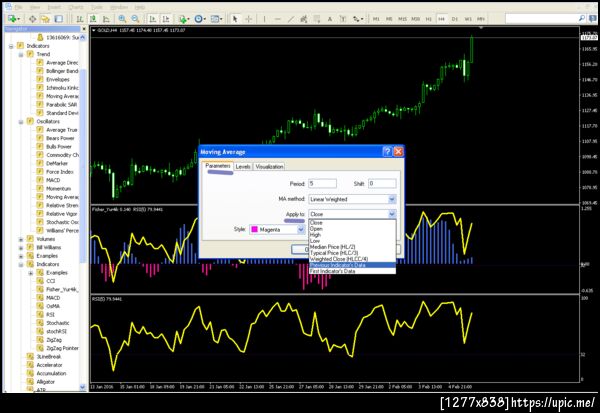Viewport: 600px width, 413px height.
Task: Click the Apply to combo box arrow
Action: [x=391, y=214]
